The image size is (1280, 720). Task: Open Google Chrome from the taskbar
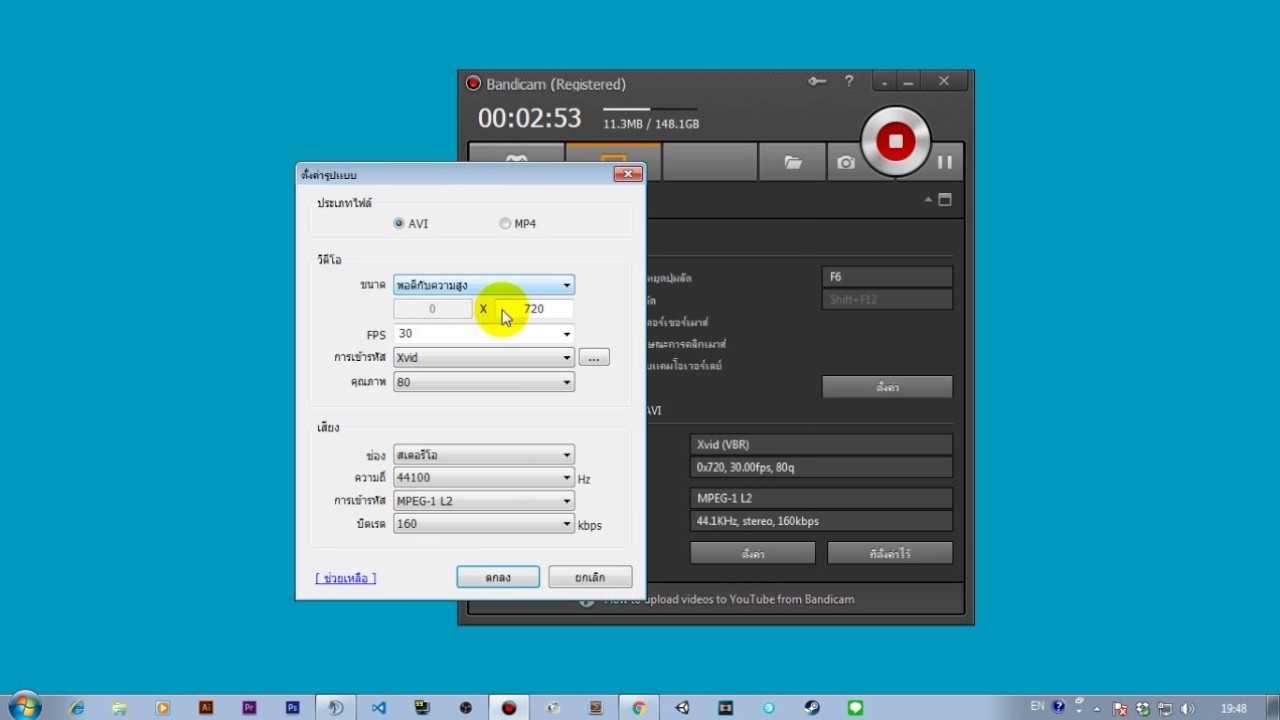(638, 708)
